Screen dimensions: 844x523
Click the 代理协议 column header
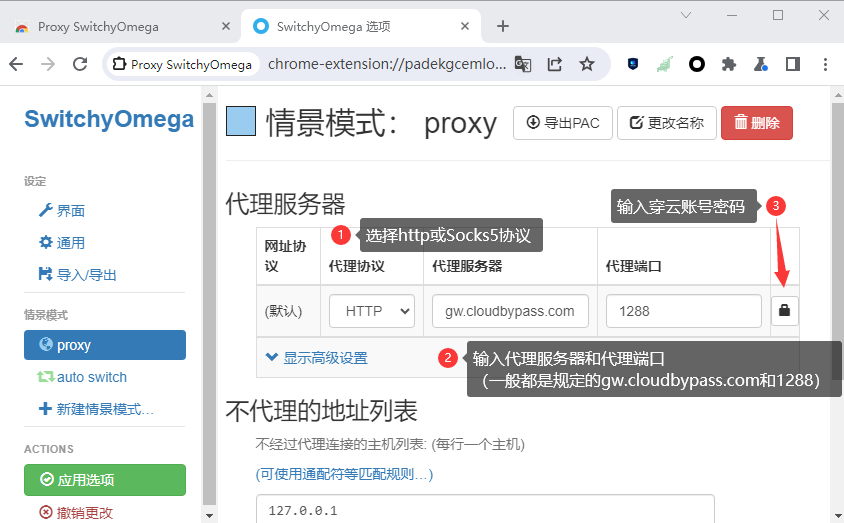pyautogui.click(x=356, y=266)
